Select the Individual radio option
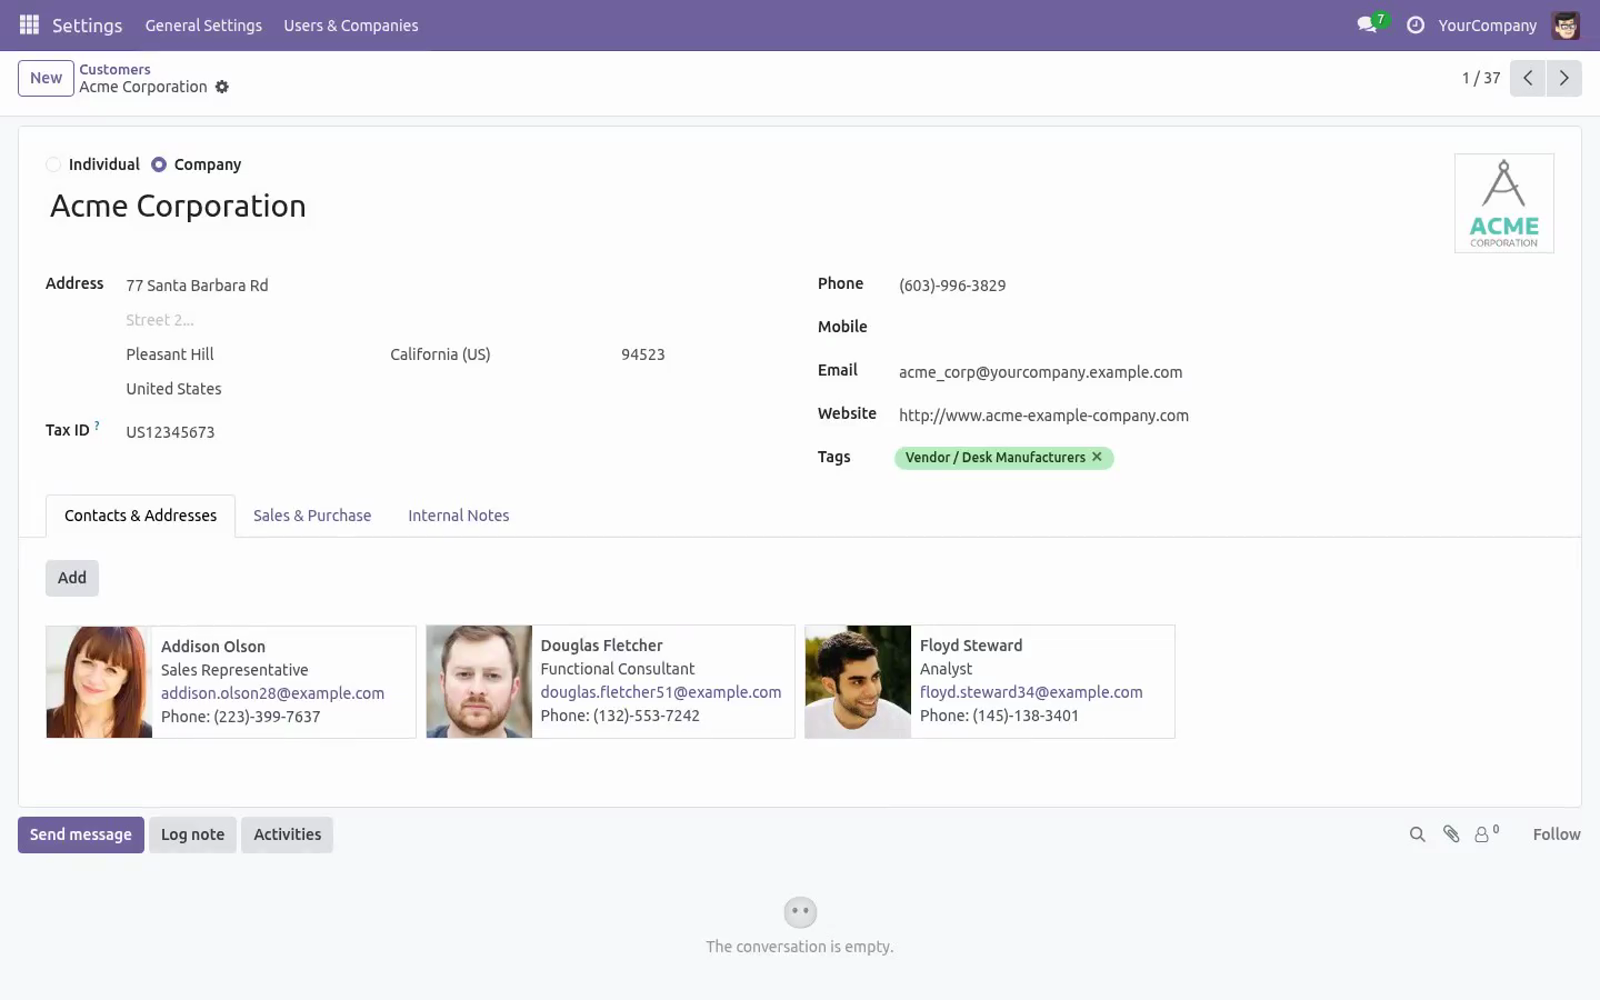 [54, 164]
